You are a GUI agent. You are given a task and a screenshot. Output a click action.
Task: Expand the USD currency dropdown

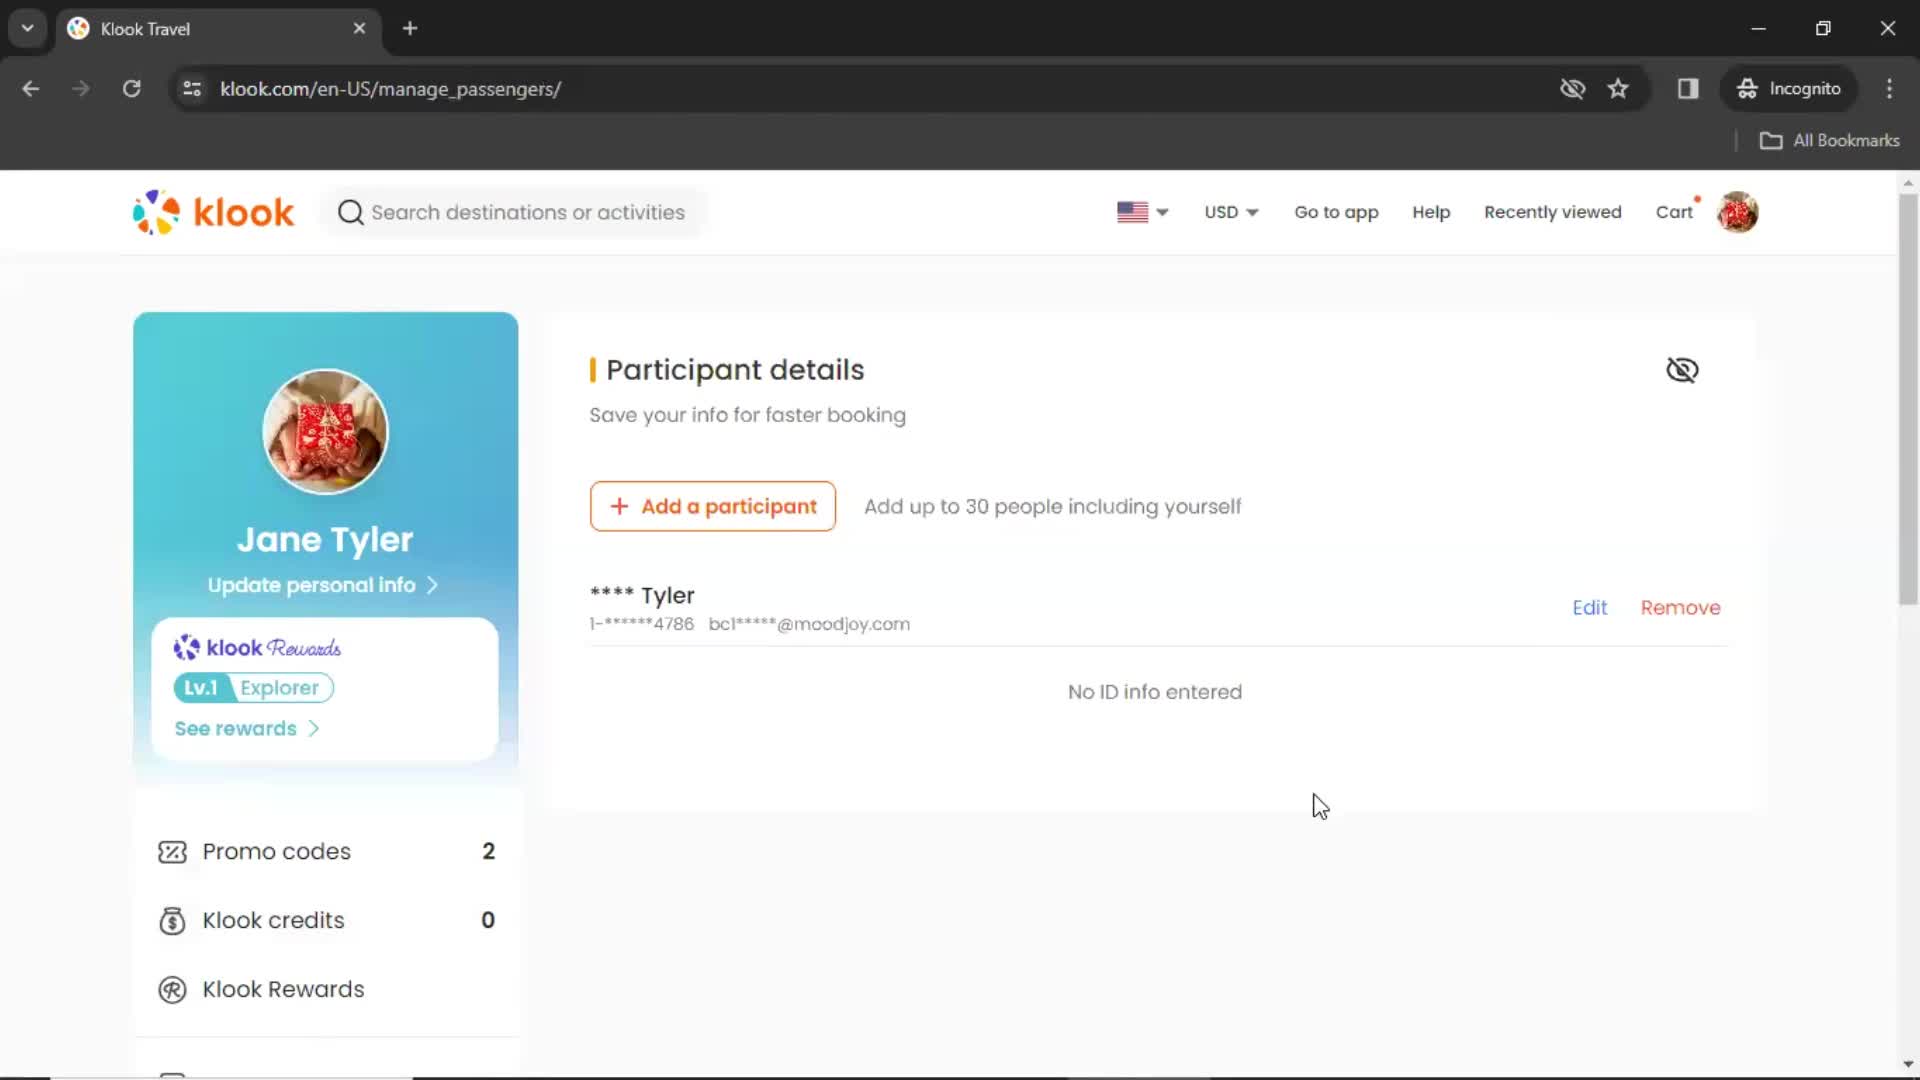click(1229, 212)
